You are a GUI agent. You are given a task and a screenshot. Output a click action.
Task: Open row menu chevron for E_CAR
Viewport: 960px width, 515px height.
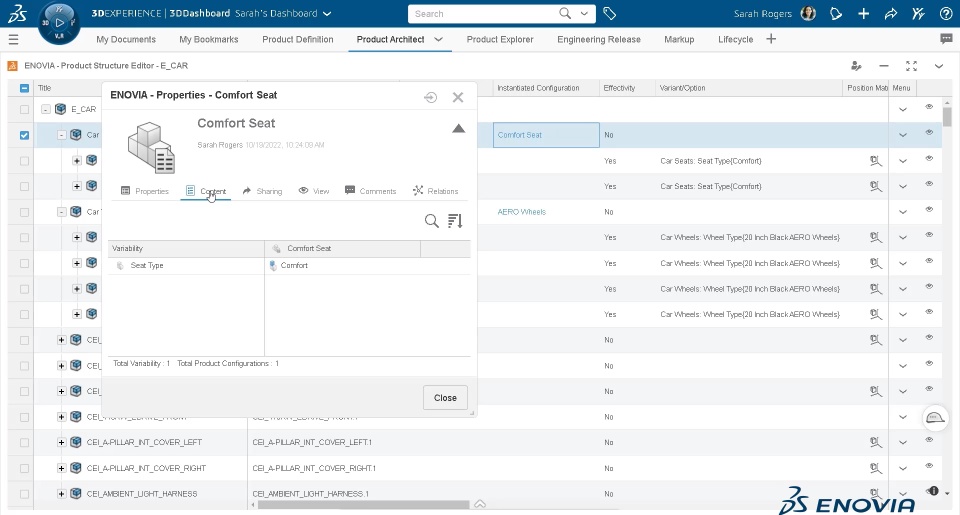pos(902,110)
